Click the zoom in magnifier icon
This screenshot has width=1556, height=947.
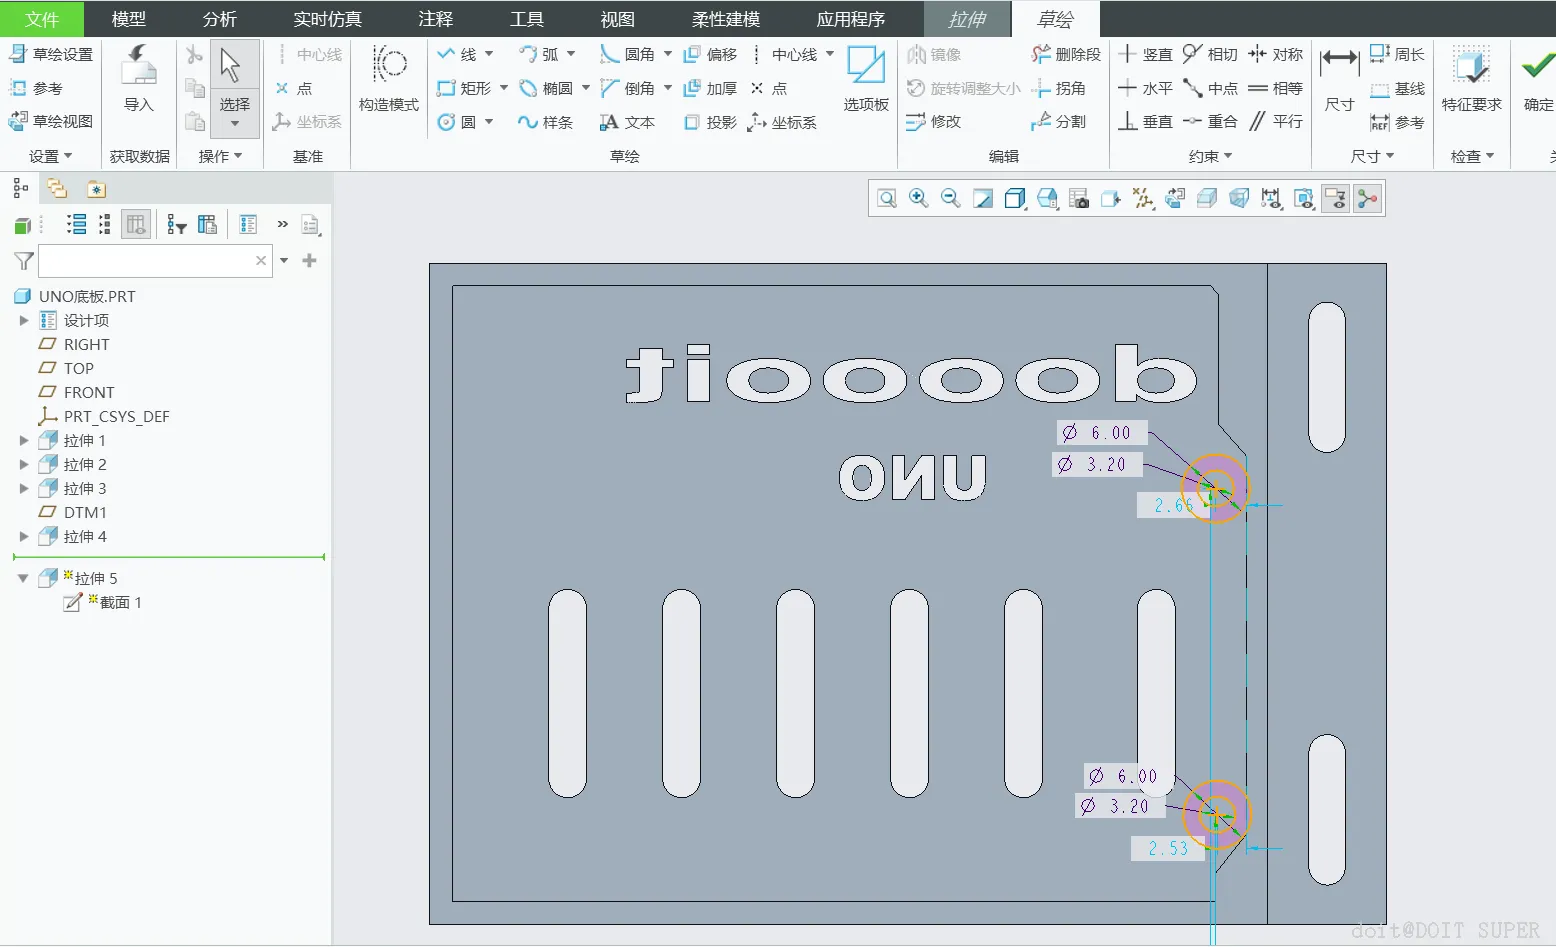(918, 198)
